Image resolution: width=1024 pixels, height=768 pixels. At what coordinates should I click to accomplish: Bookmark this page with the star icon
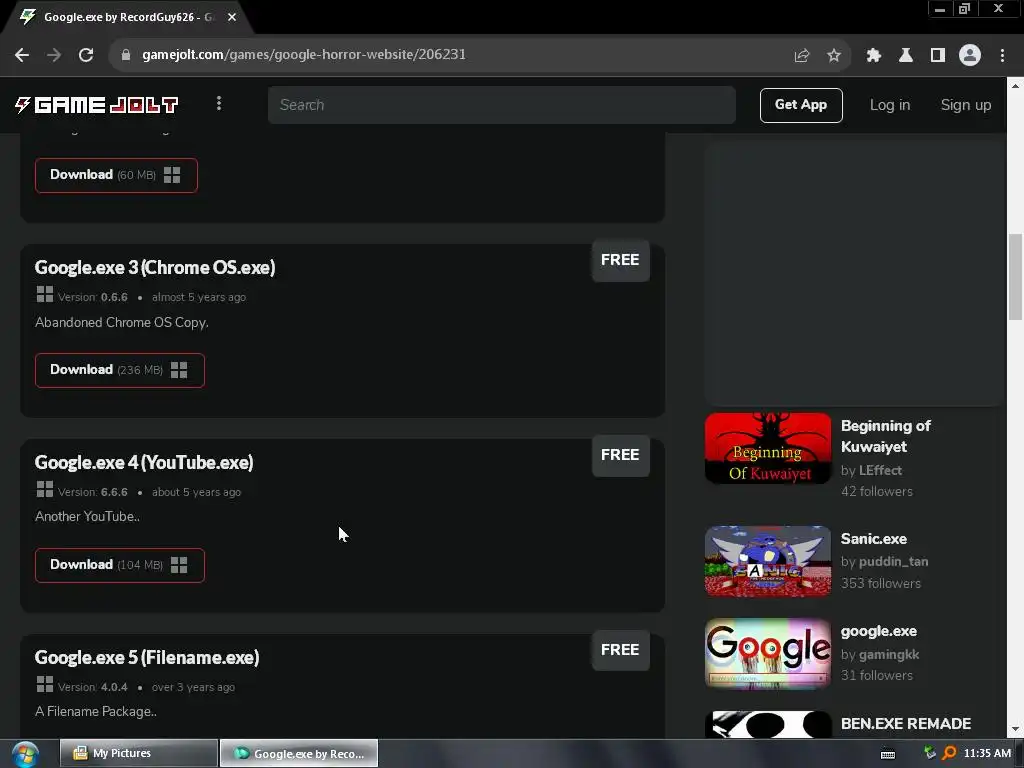[834, 55]
